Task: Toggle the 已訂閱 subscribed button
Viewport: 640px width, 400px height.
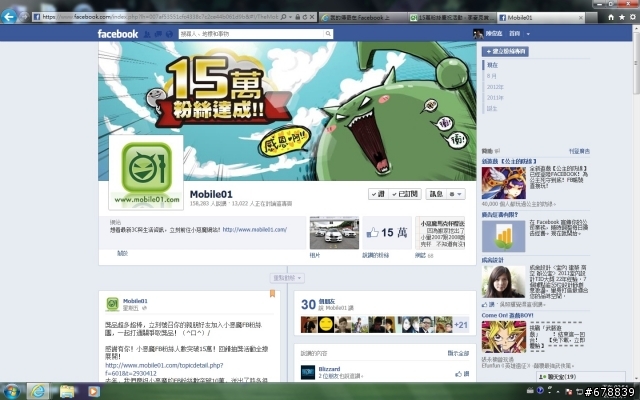Action: 404,194
